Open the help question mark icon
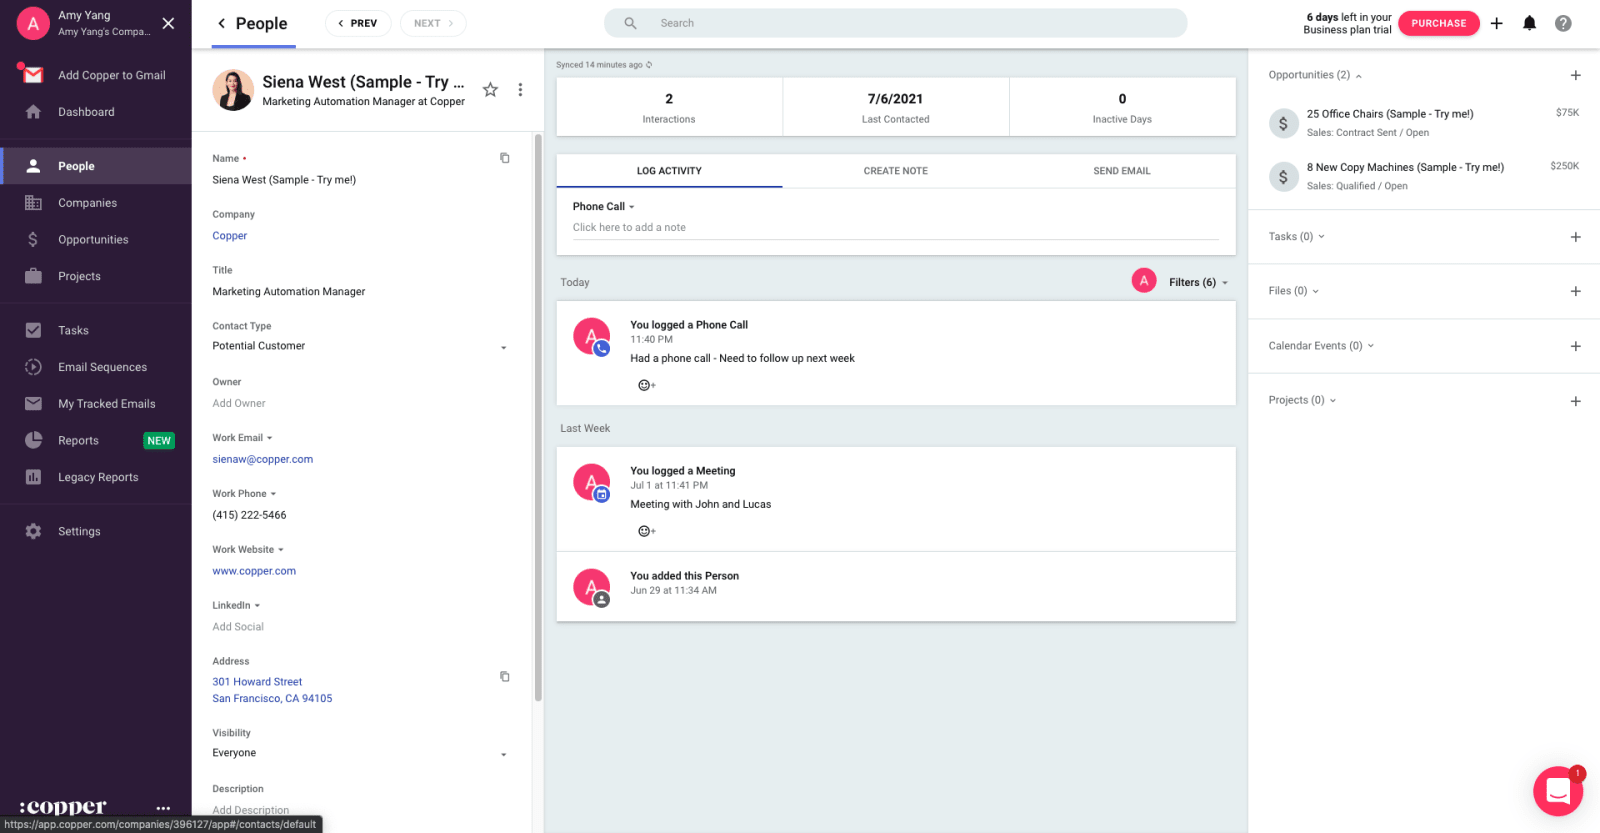The image size is (1600, 833). click(1563, 23)
